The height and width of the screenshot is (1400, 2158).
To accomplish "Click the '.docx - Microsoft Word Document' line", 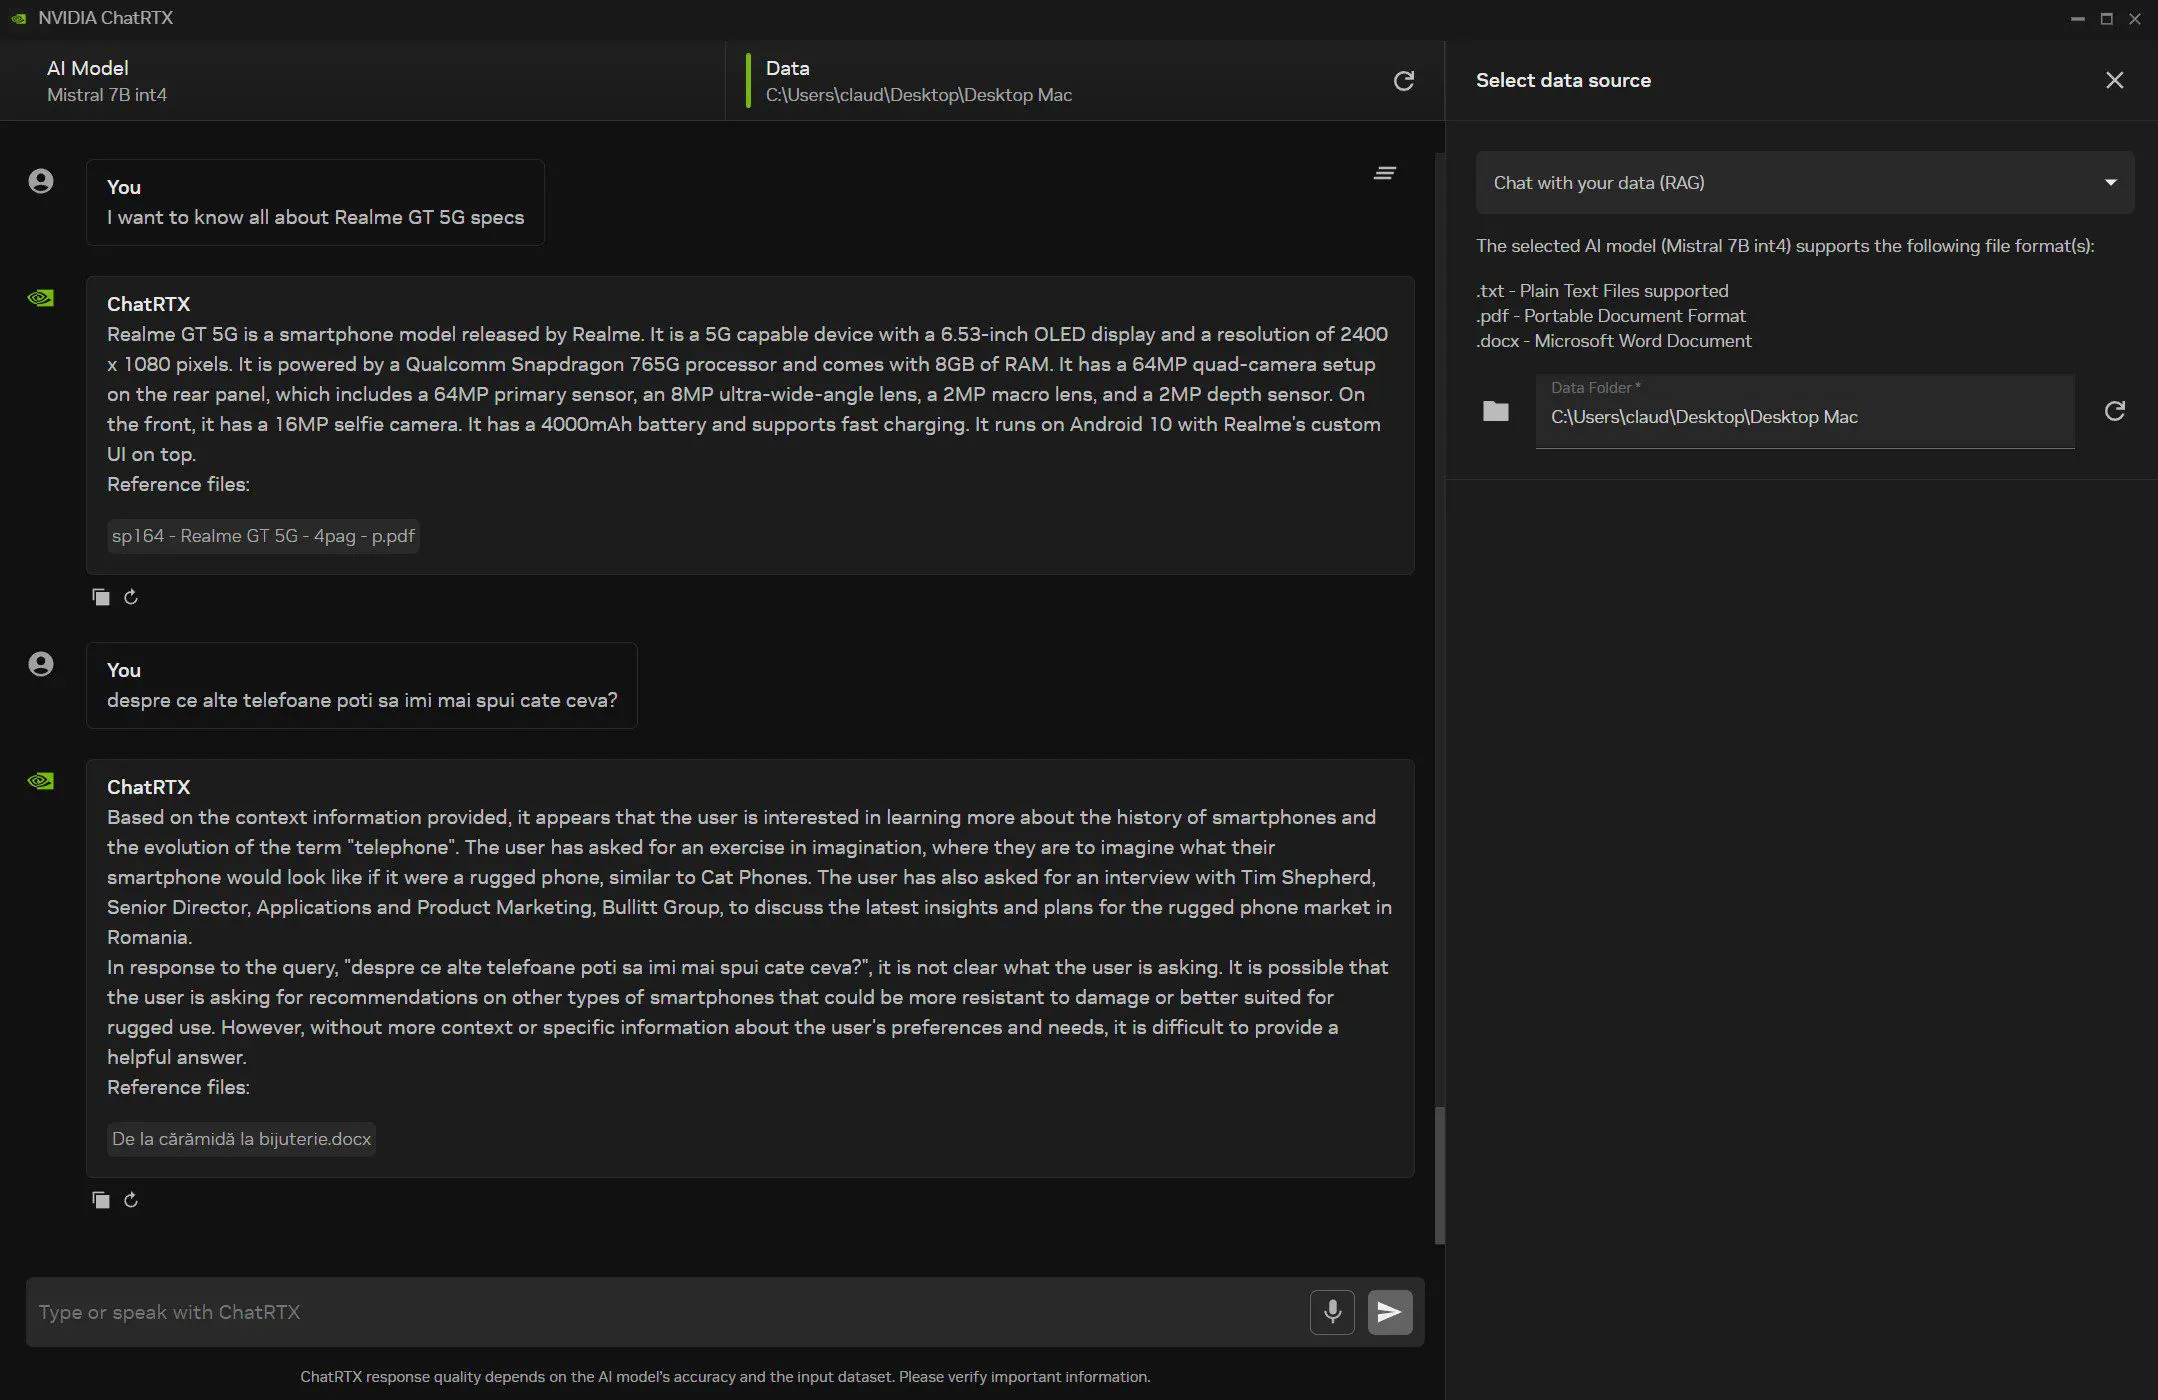I will coord(1614,341).
